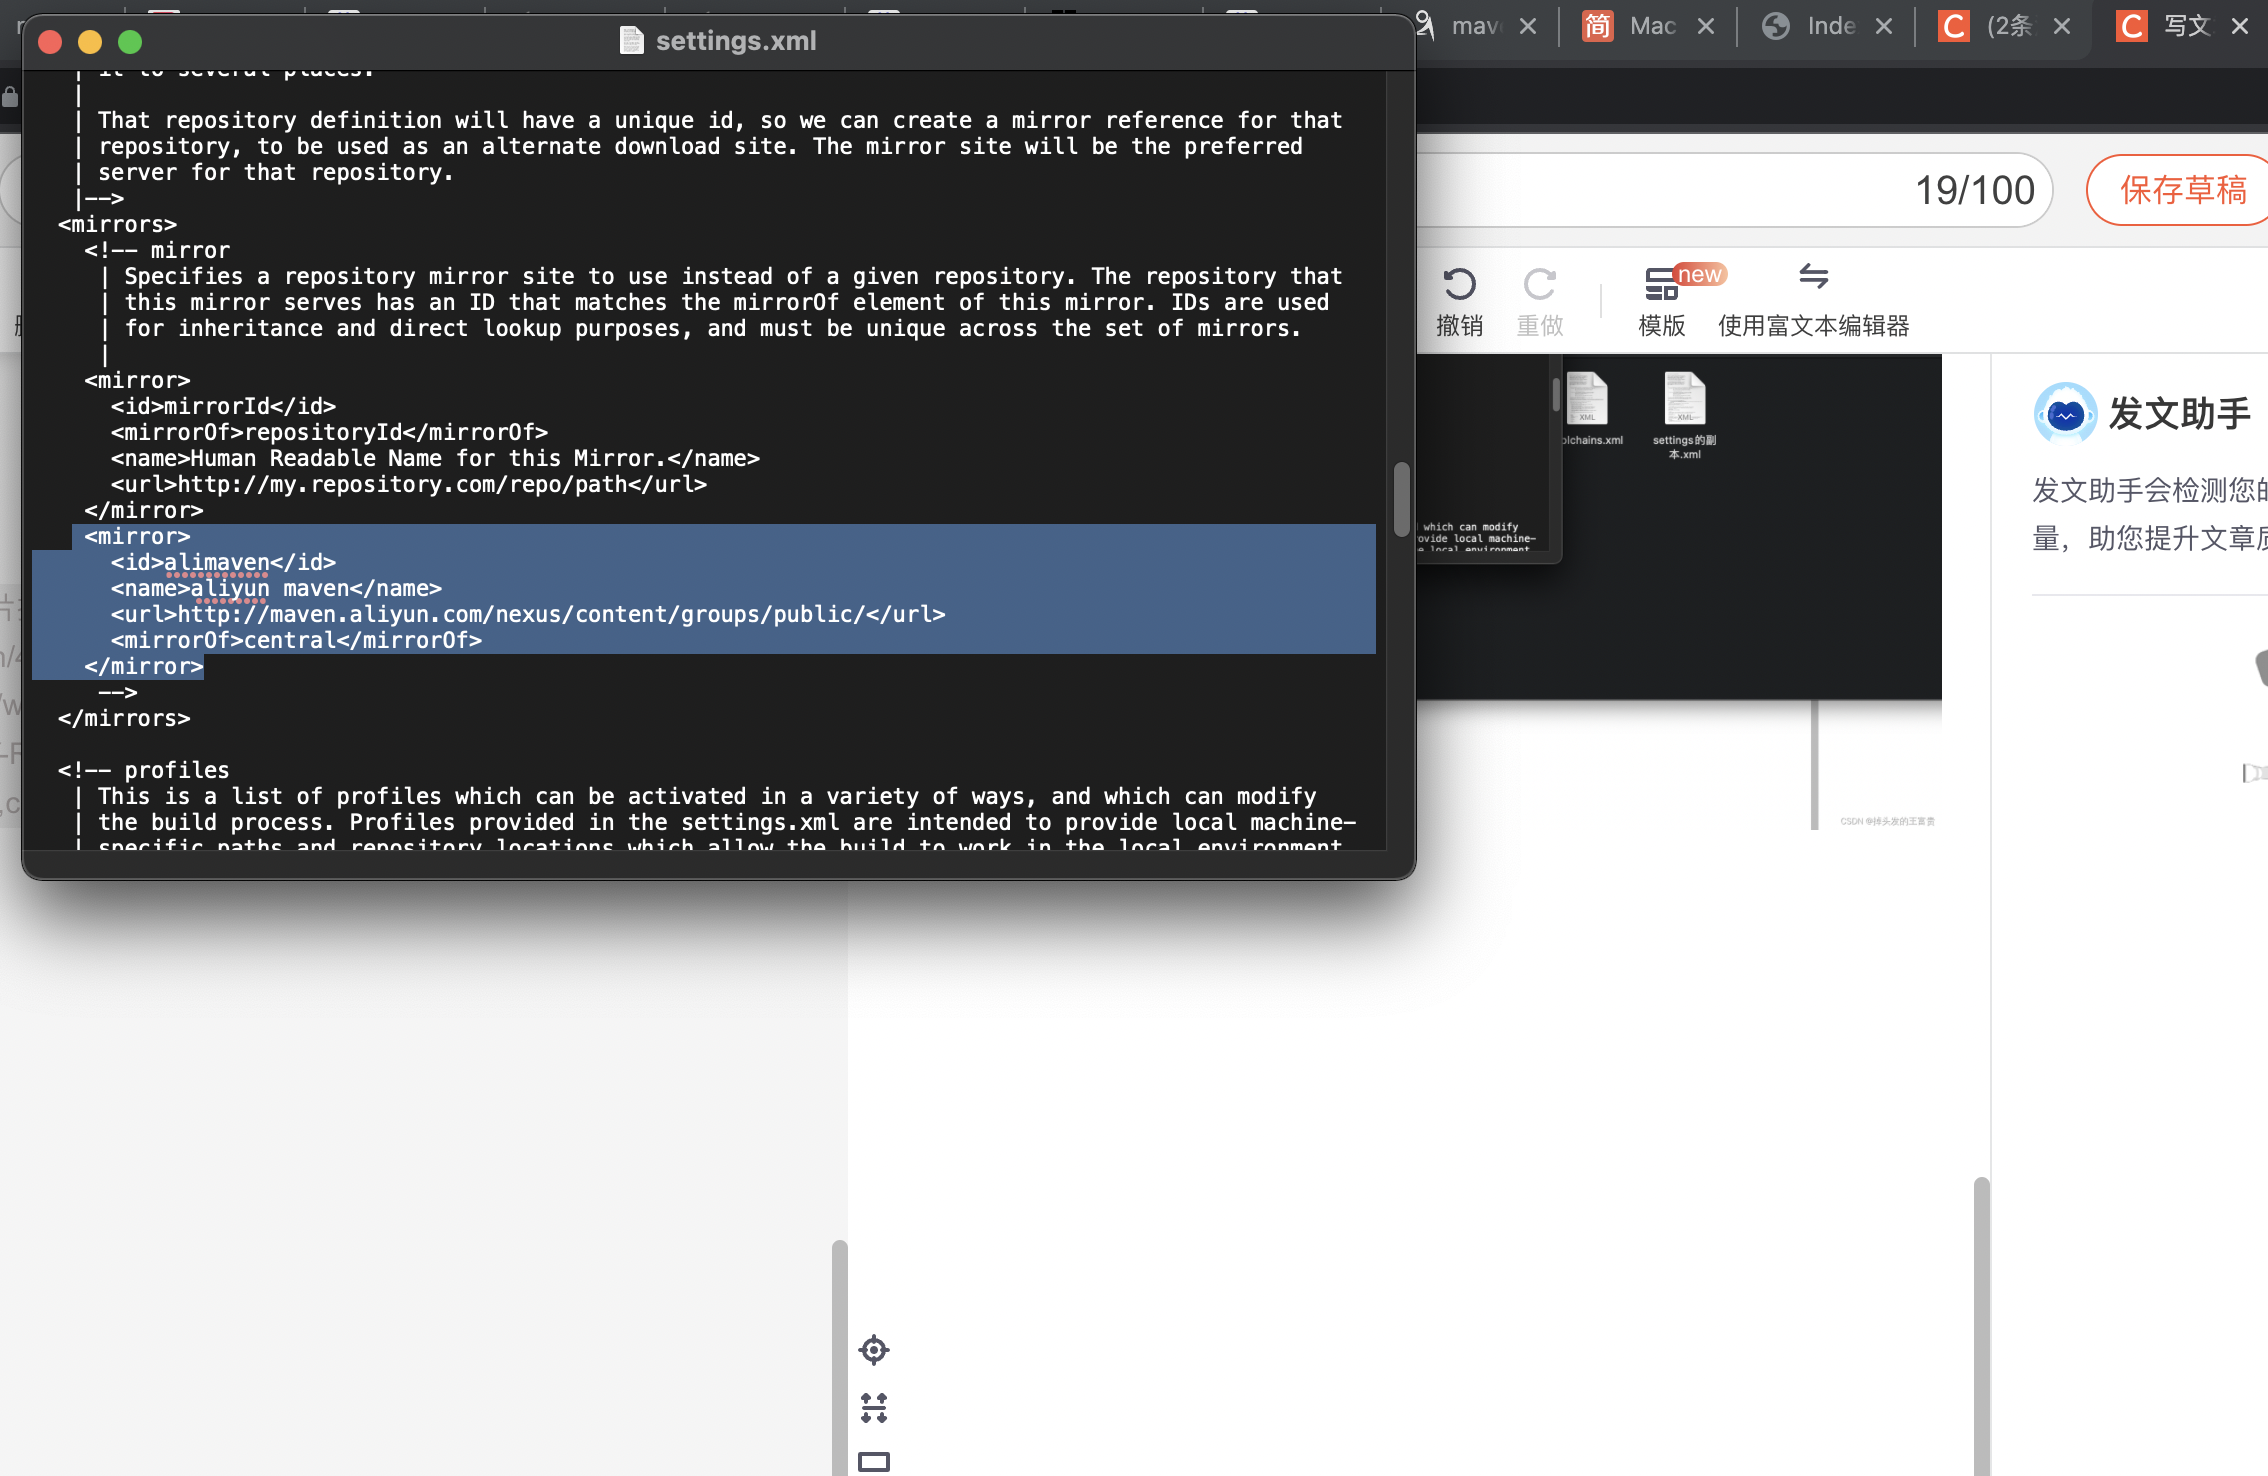Click the '</mirrors>' closing tag line

[124, 719]
